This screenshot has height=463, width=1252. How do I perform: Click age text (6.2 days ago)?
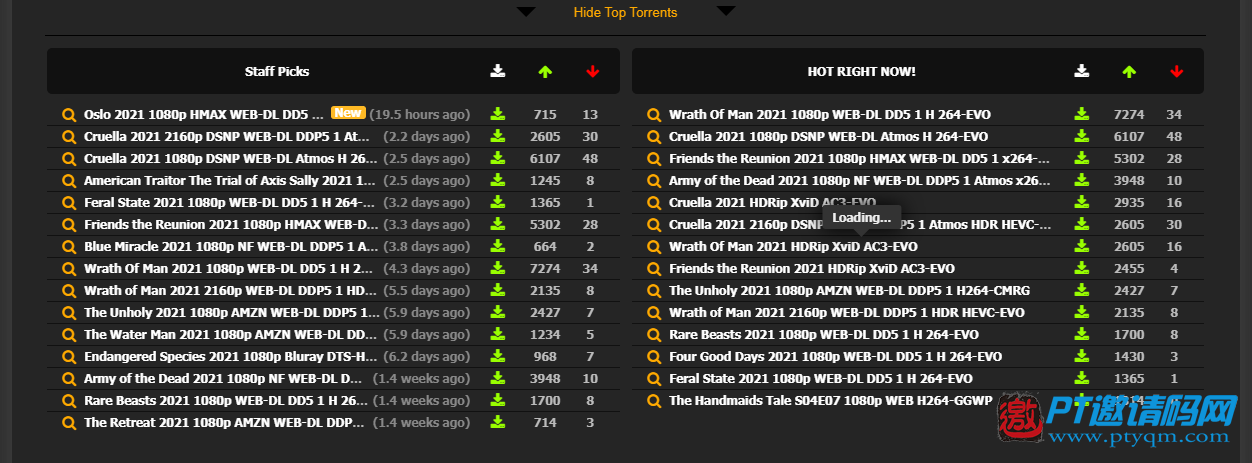coord(426,356)
